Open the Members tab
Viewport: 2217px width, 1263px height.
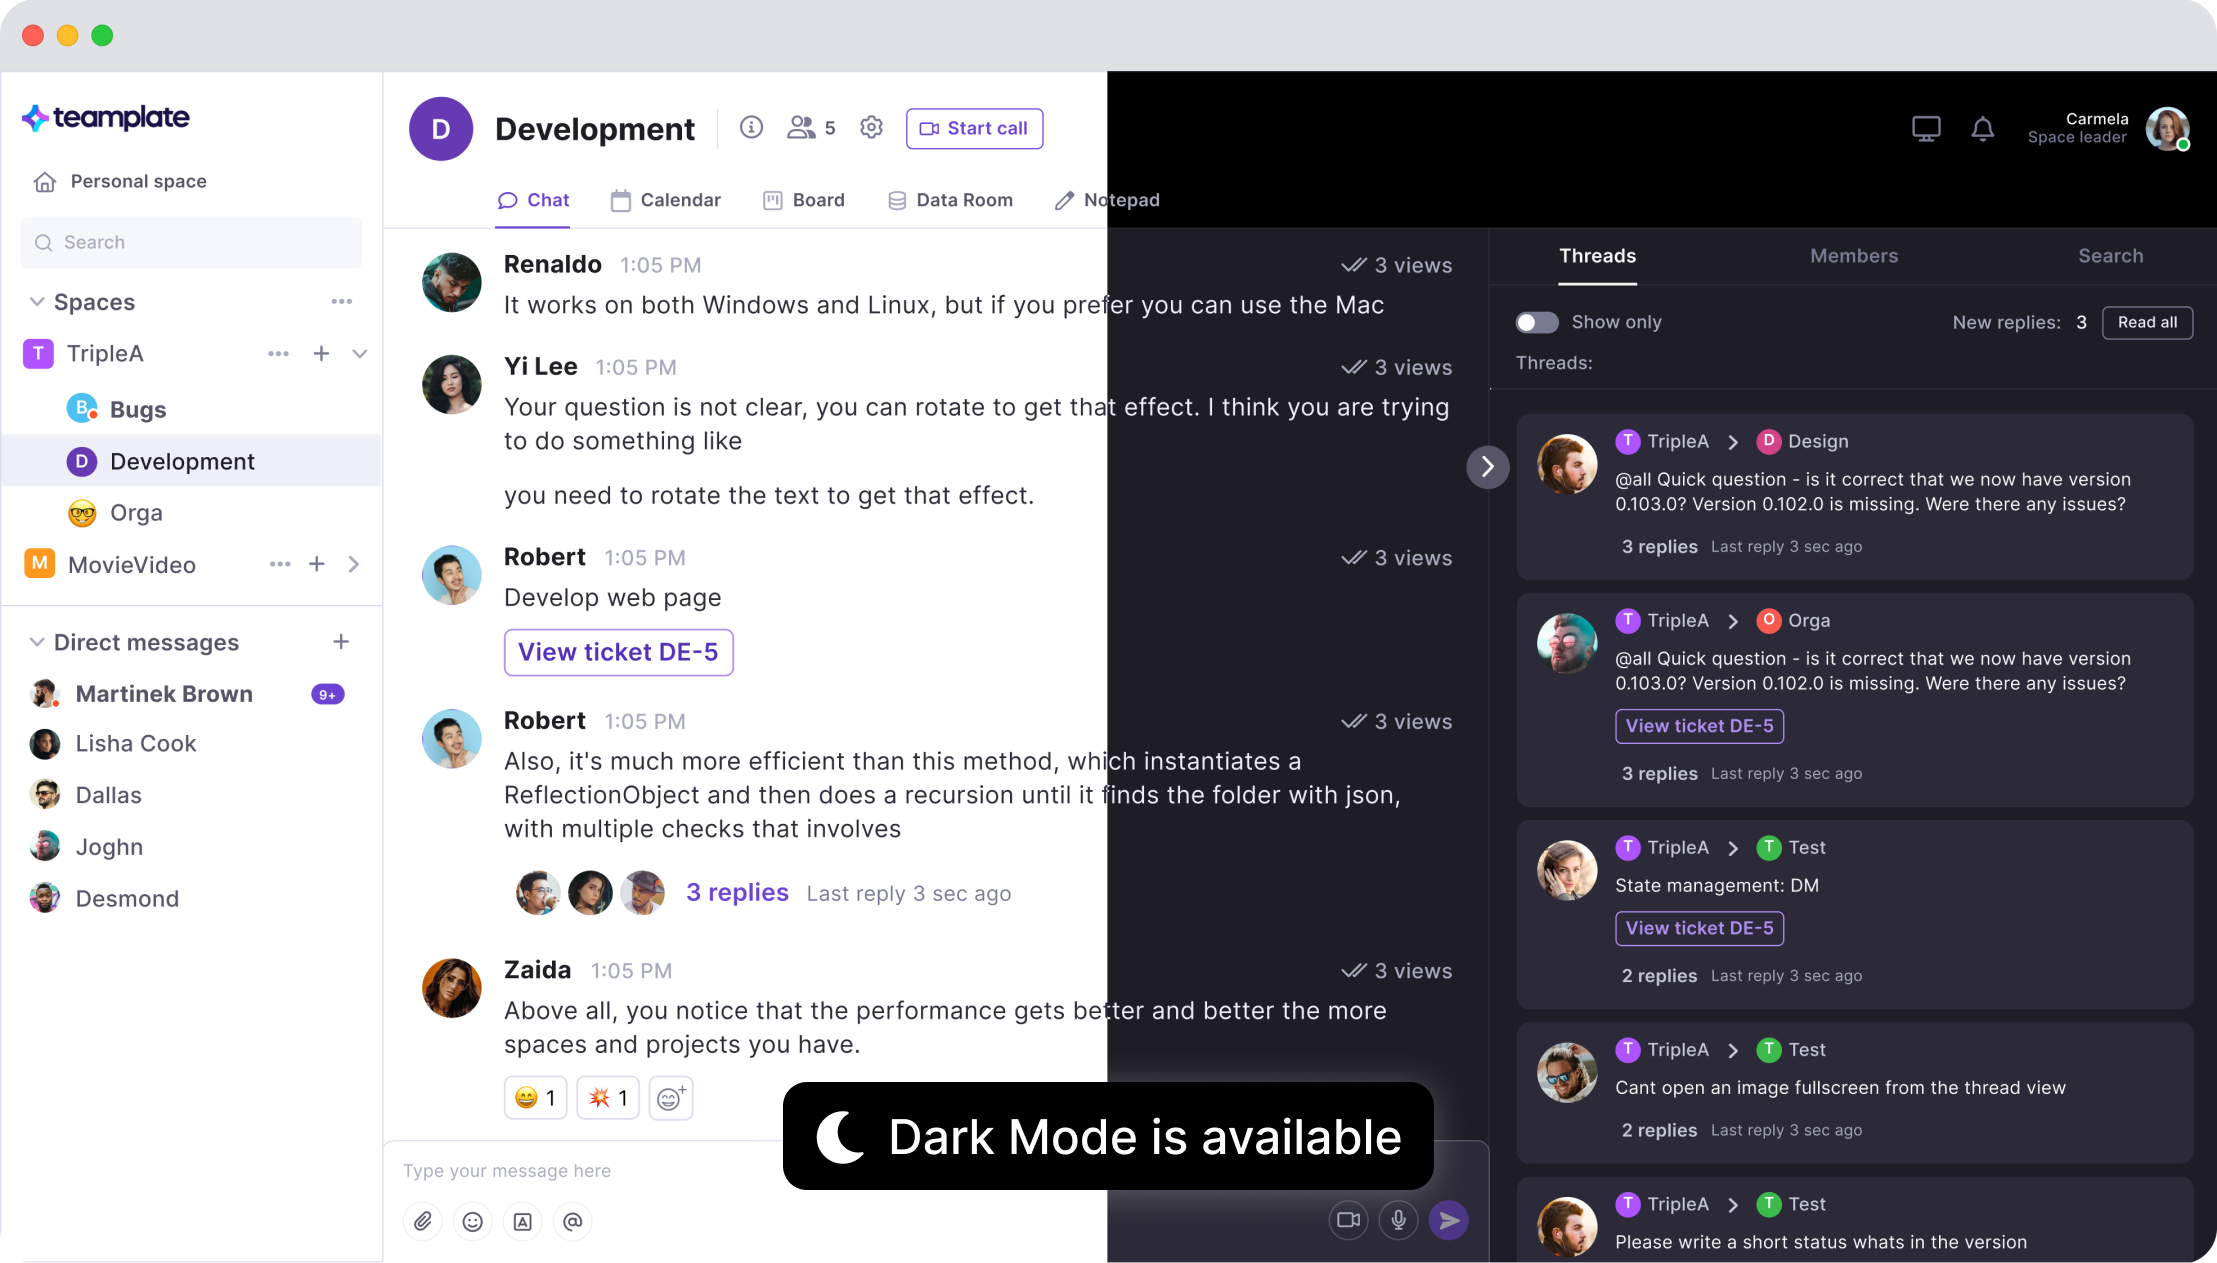pos(1854,256)
